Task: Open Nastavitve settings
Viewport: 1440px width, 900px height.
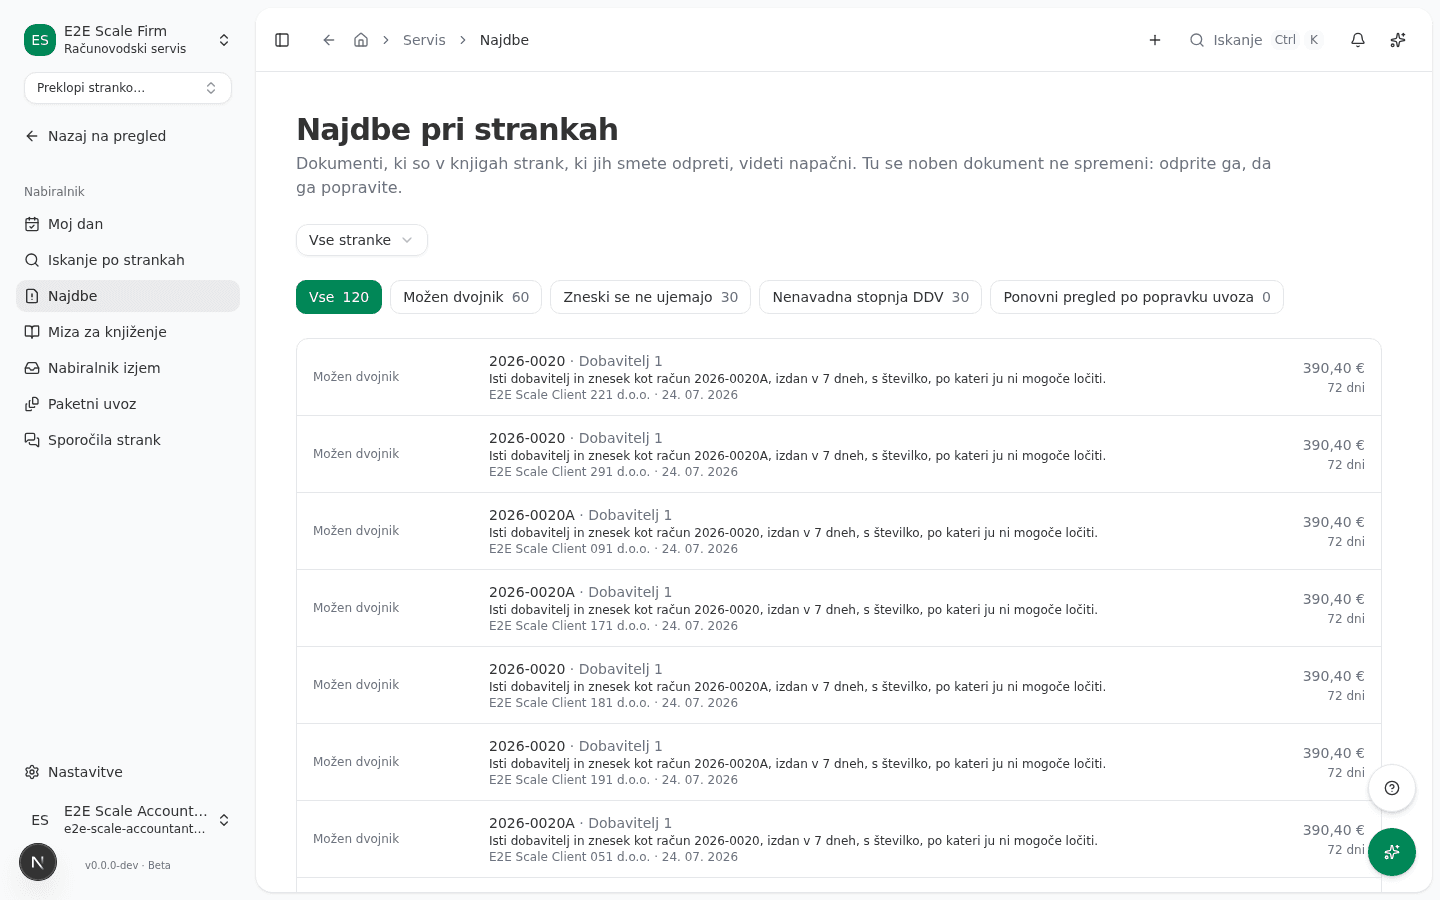Action: click(x=128, y=772)
